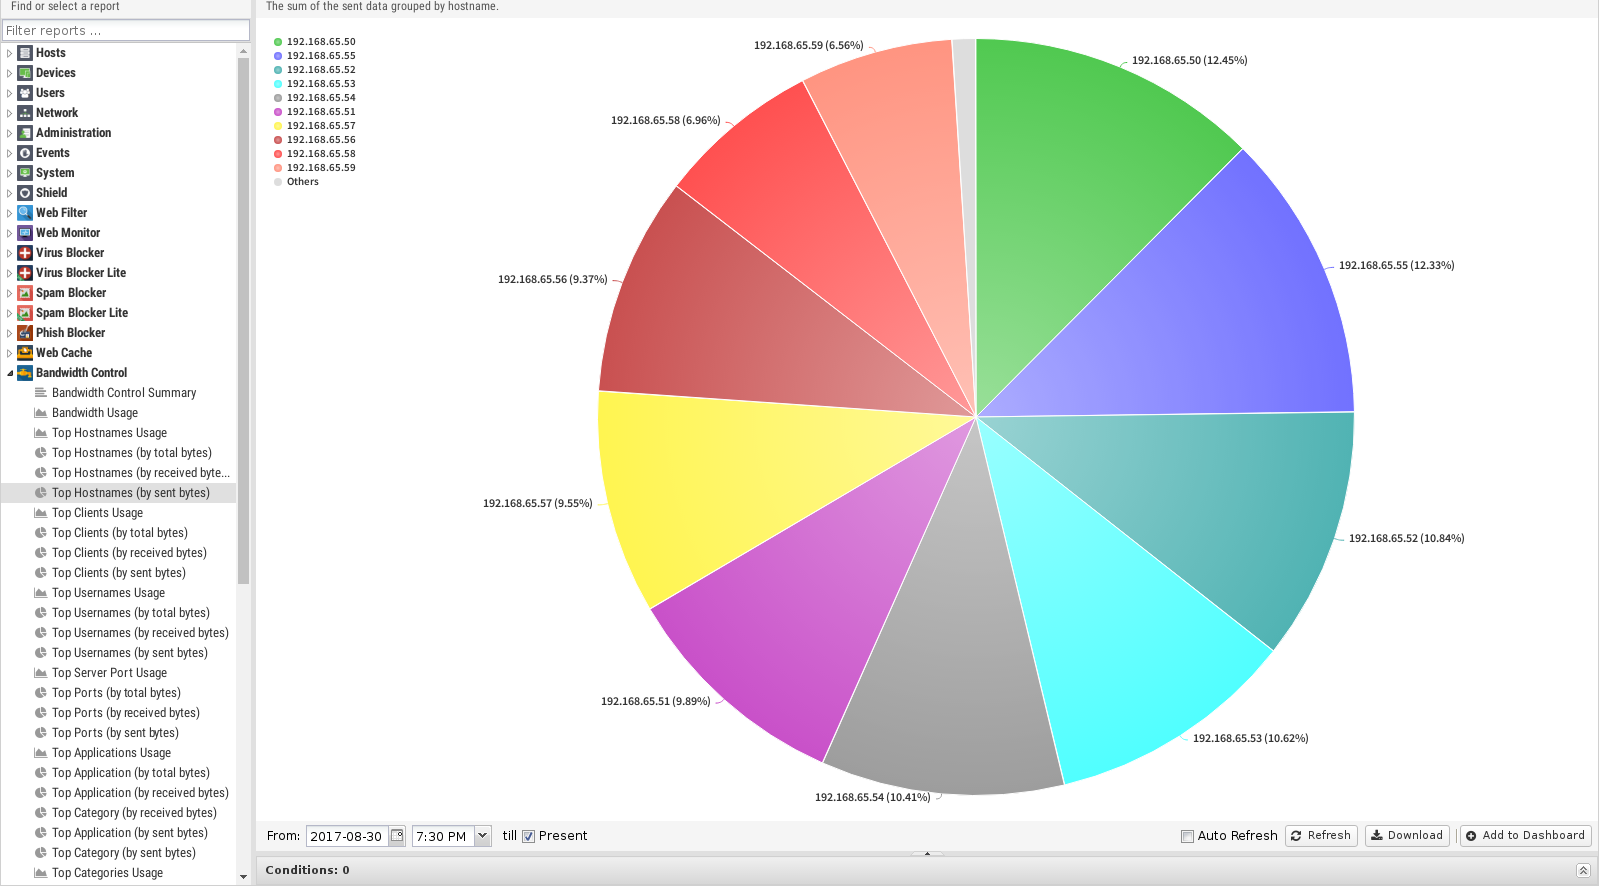Screen dimensions: 1599x886
Task: Open Top Applications Usage report
Action: 111,753
